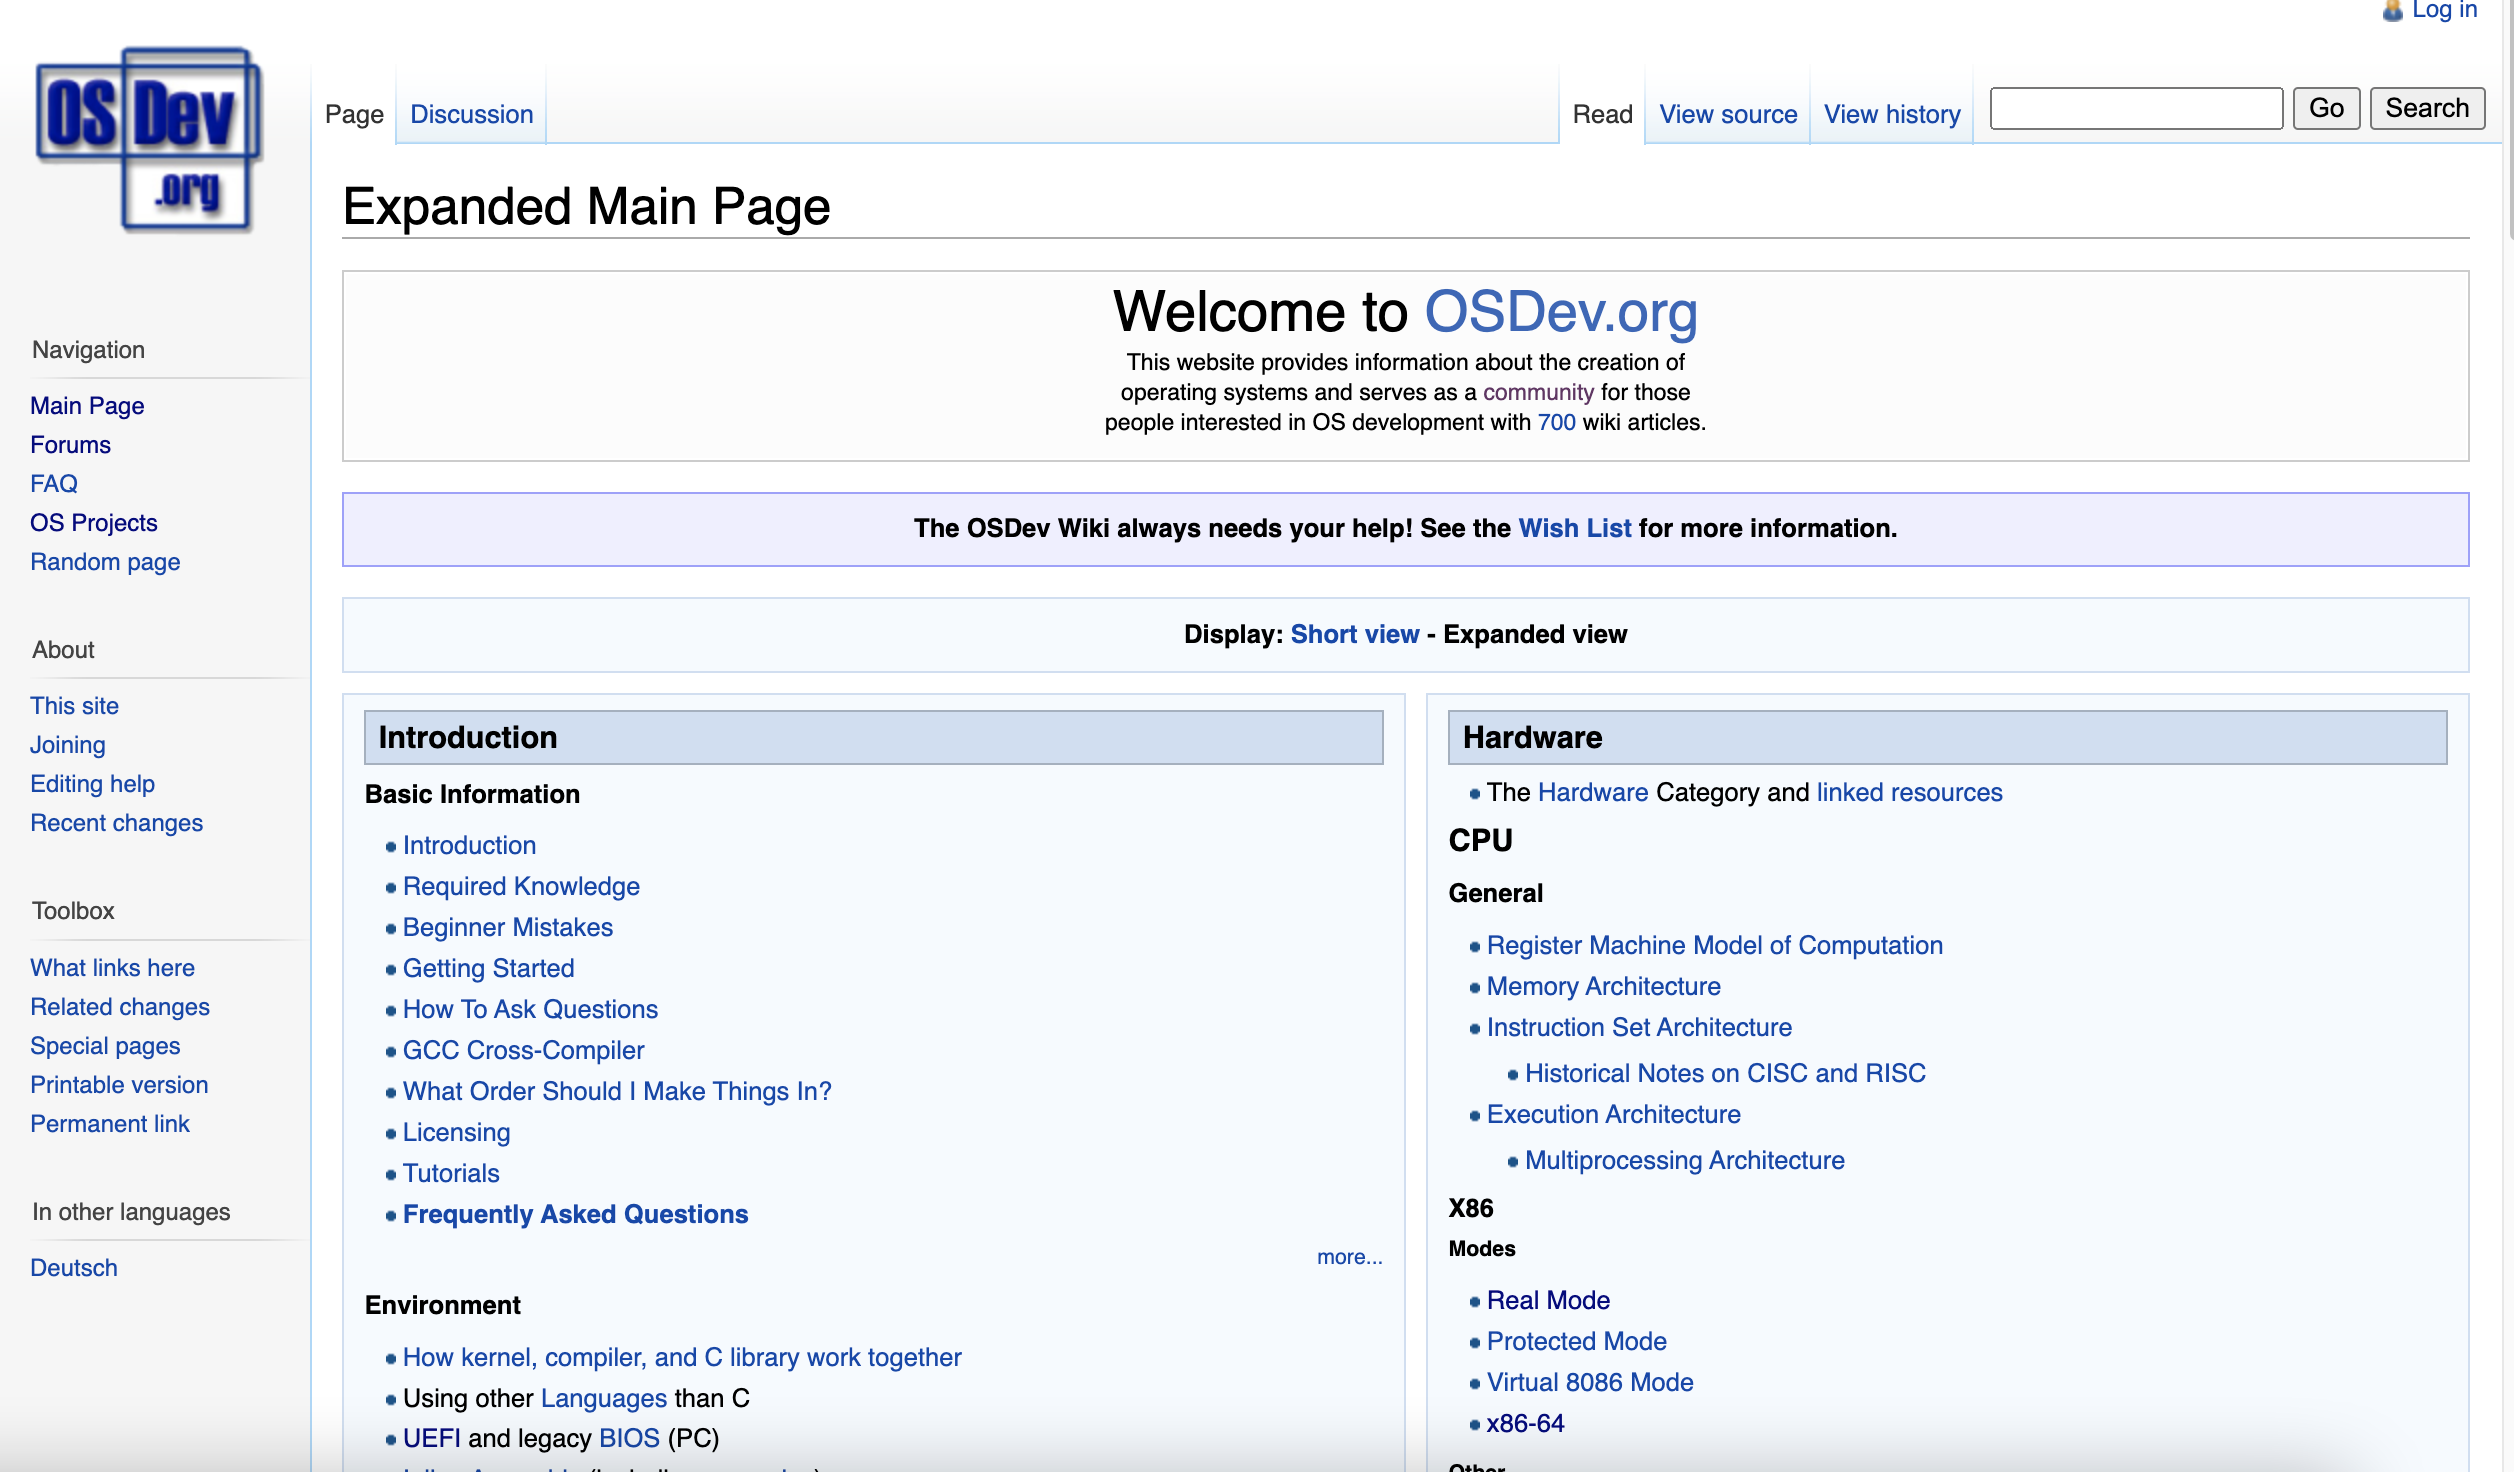Switch display to Short view
The height and width of the screenshot is (1472, 2514).
[1354, 634]
